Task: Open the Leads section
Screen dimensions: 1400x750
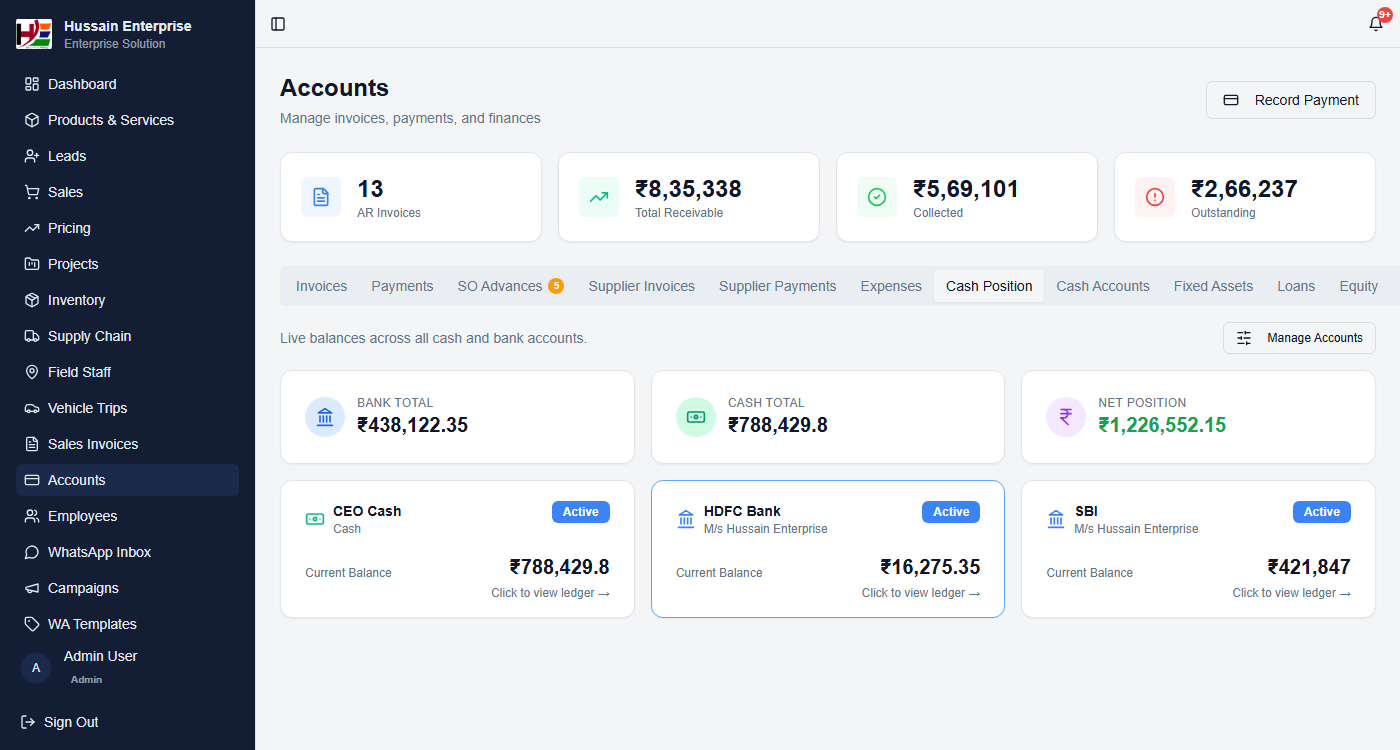Action: point(127,156)
